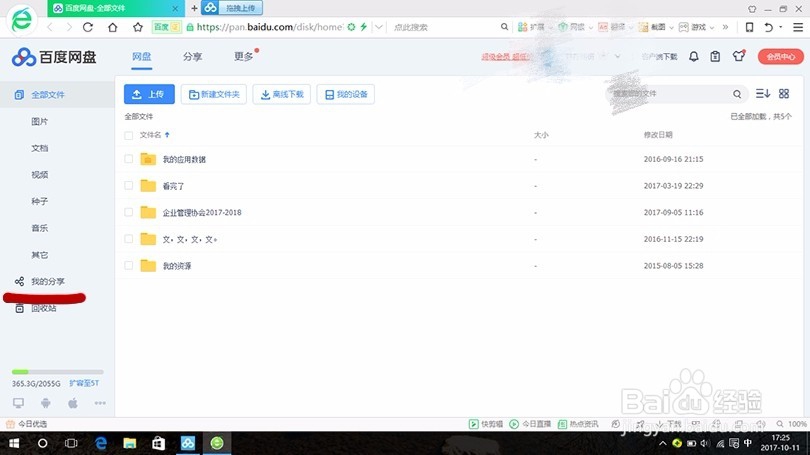Screen dimensions: 810x455
Task: Open folder 企业管理协会2017-2018
Action: click(x=202, y=212)
